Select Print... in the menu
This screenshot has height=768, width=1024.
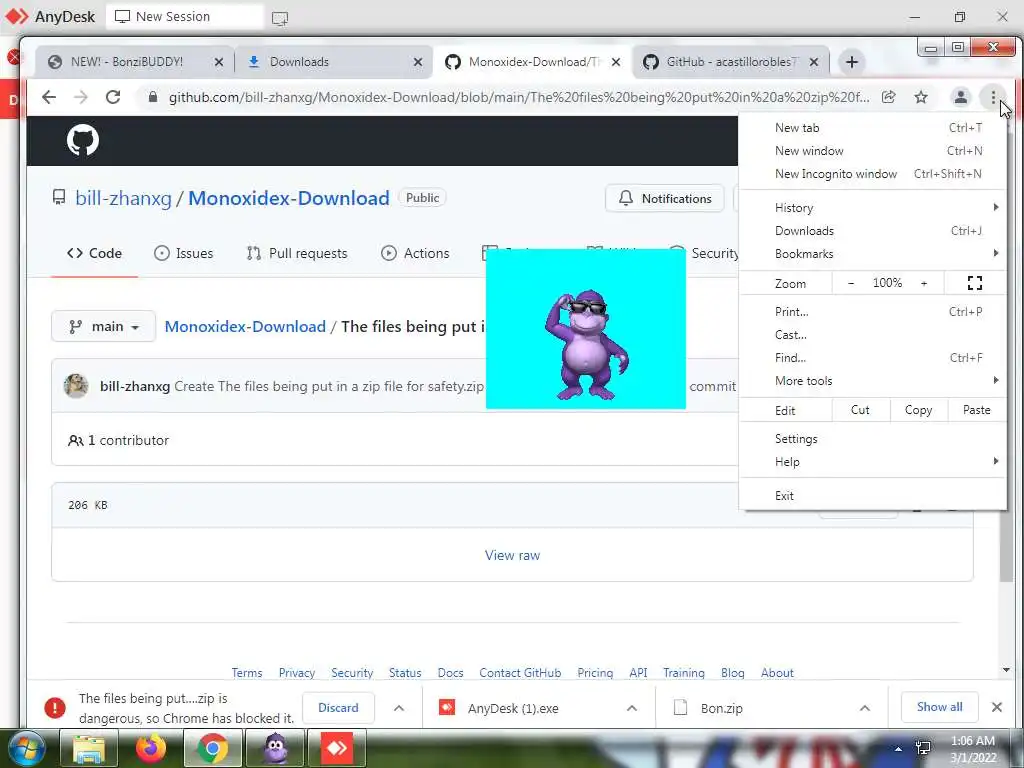(x=873, y=312)
